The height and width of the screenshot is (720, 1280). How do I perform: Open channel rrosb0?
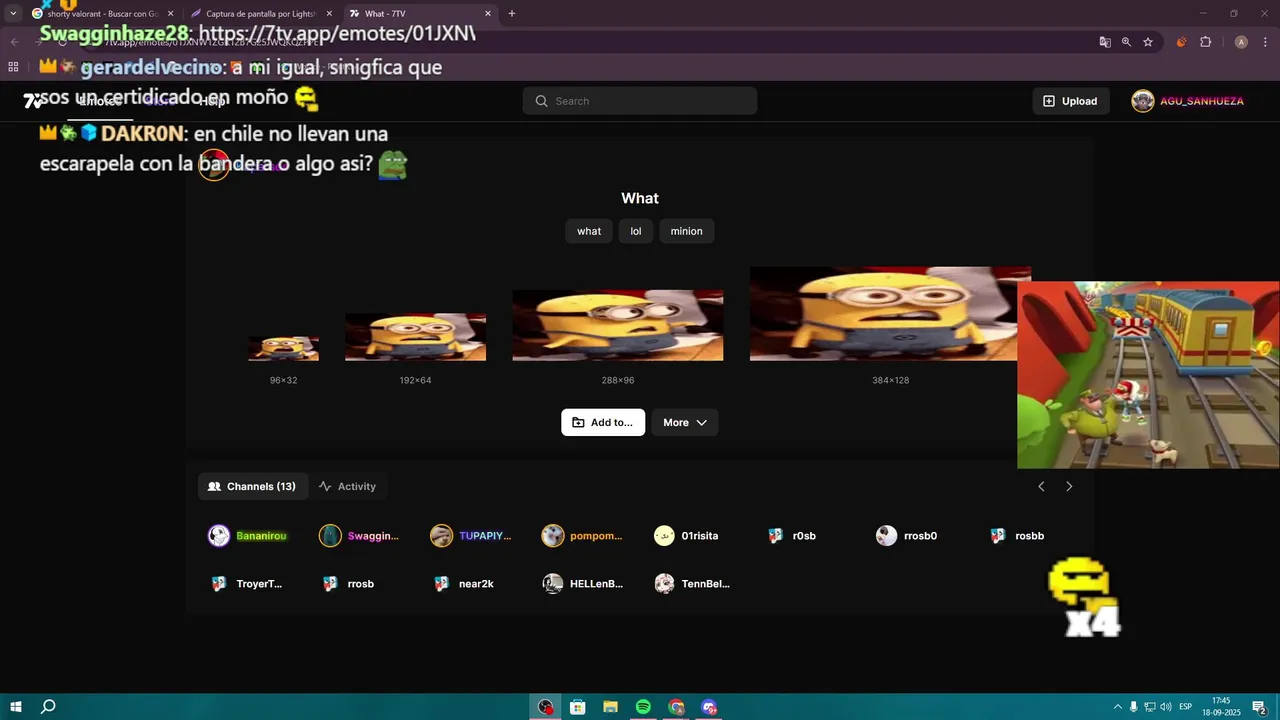pos(907,536)
